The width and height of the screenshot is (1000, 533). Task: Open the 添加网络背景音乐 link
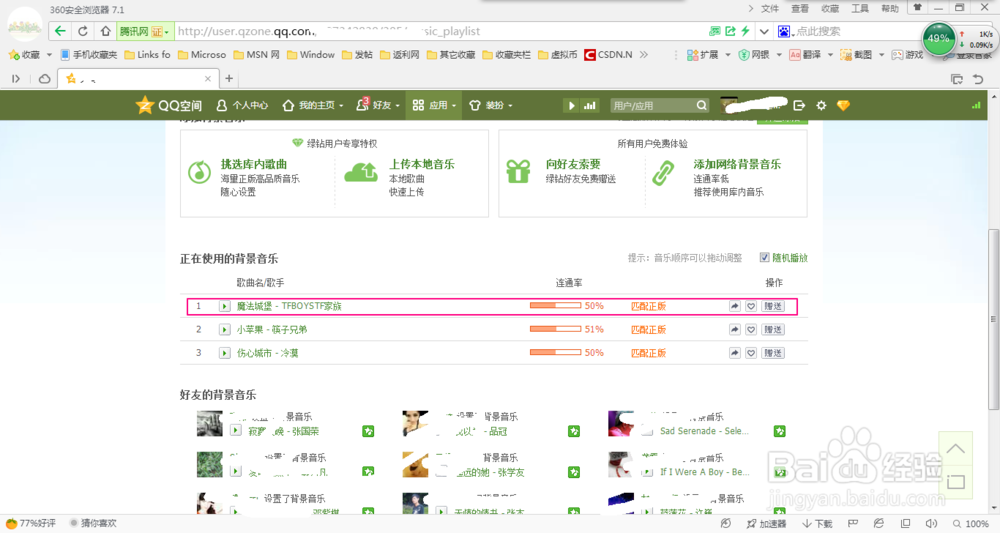737,164
